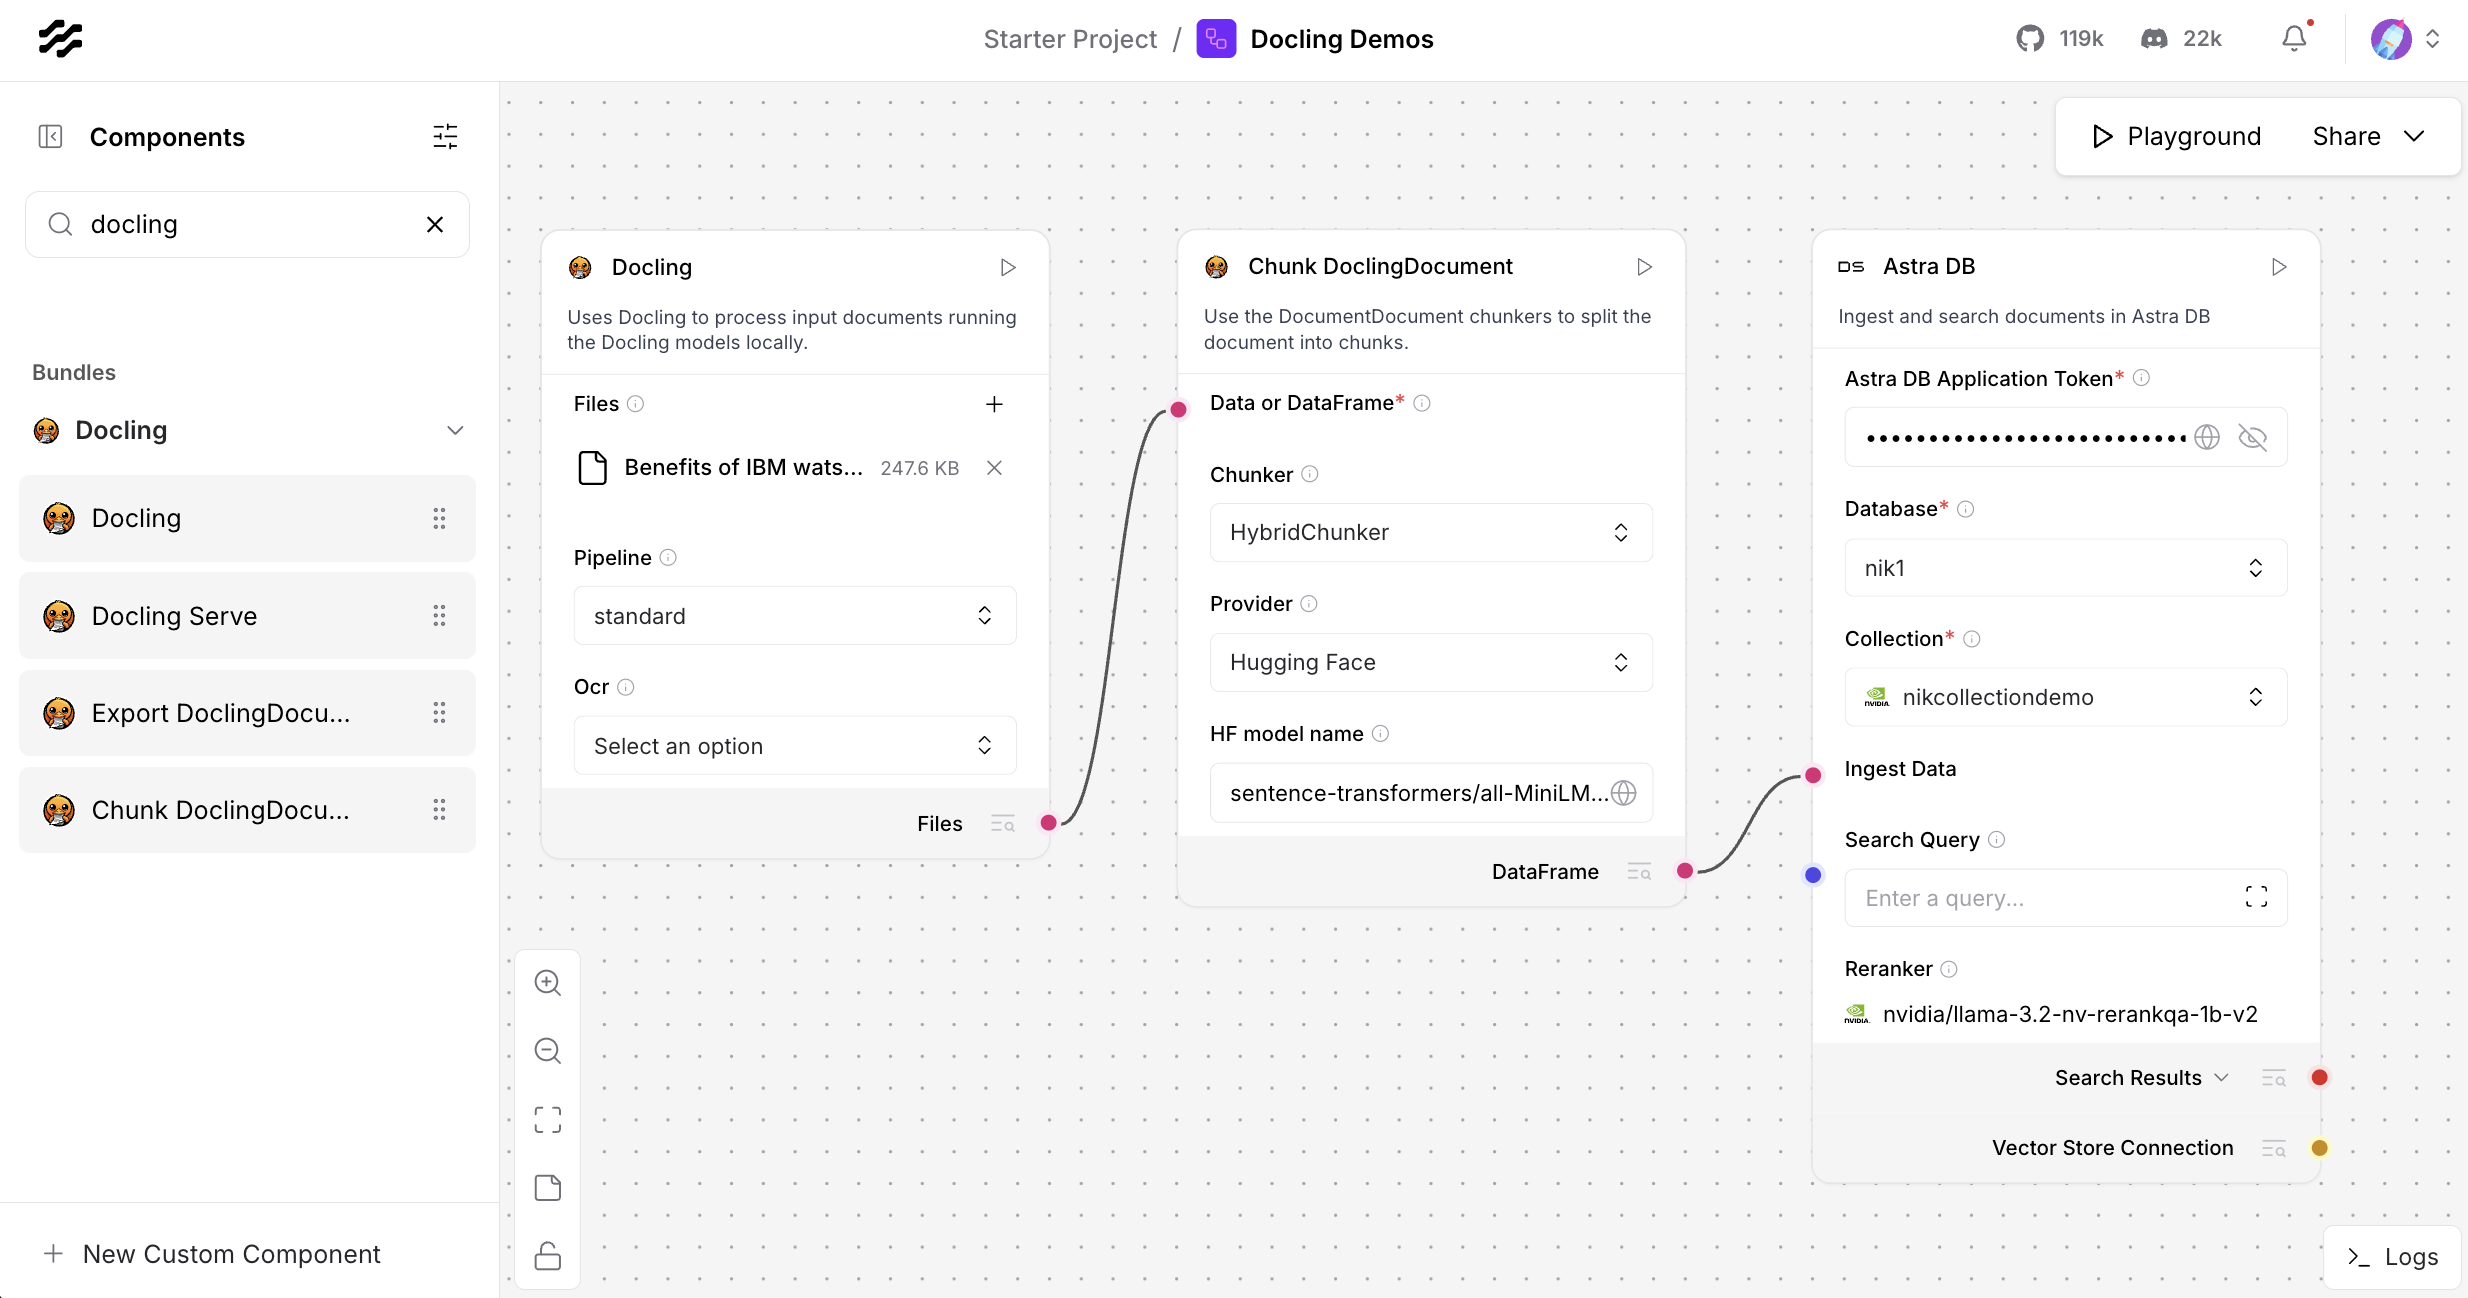Open Discord 22k community link

(x=2181, y=38)
